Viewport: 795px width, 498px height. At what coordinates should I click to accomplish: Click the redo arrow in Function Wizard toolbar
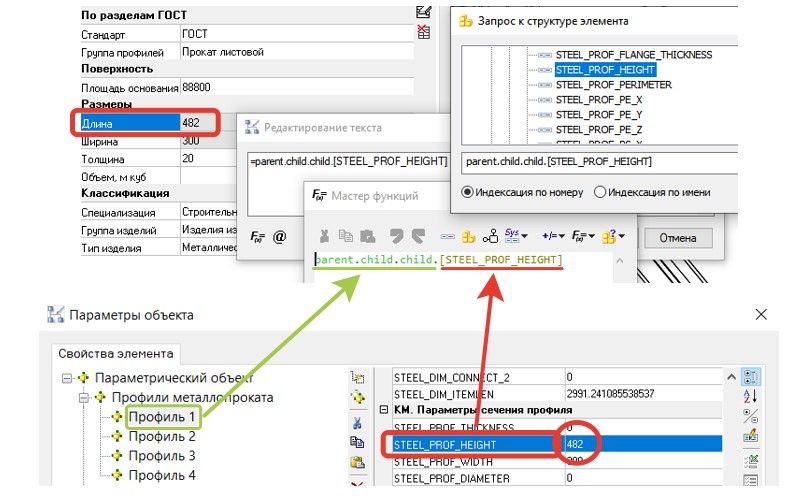(418, 237)
